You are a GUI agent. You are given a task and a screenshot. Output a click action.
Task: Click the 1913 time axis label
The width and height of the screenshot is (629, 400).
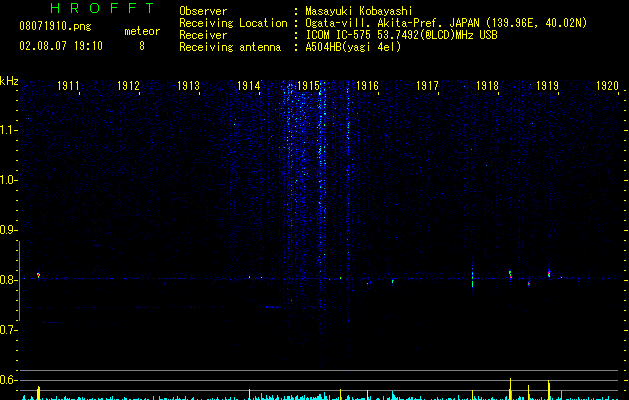[x=189, y=86]
